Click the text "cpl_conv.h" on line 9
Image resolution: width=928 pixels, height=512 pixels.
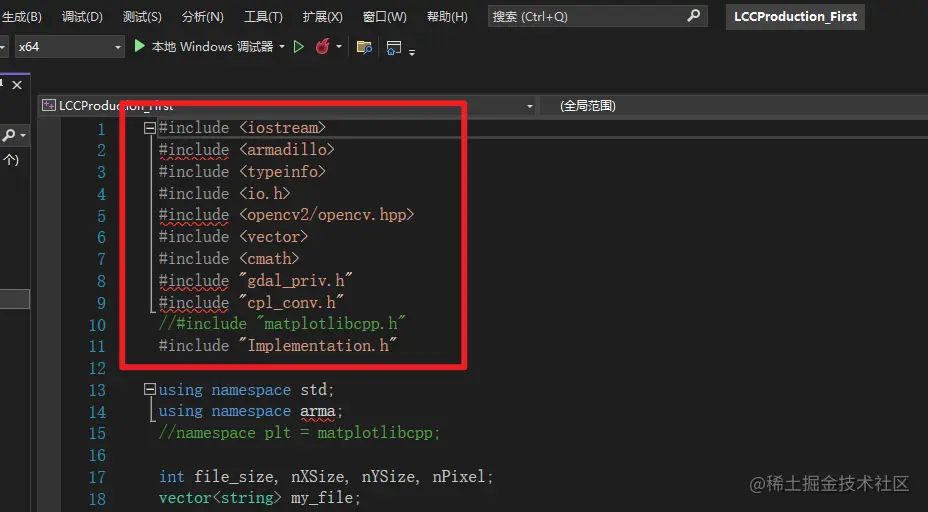point(292,302)
